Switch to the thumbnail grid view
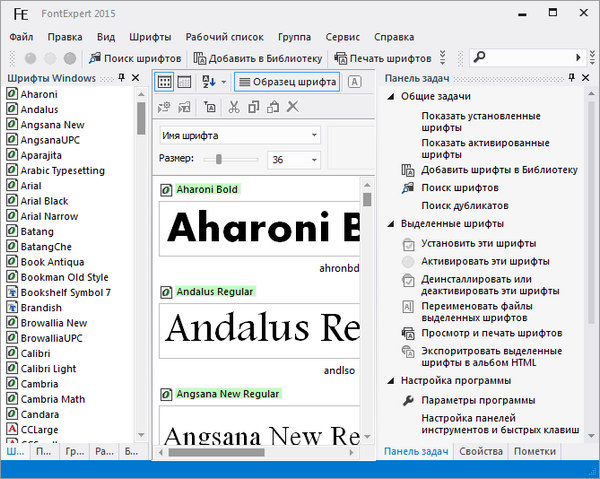The image size is (600, 479). coord(166,82)
